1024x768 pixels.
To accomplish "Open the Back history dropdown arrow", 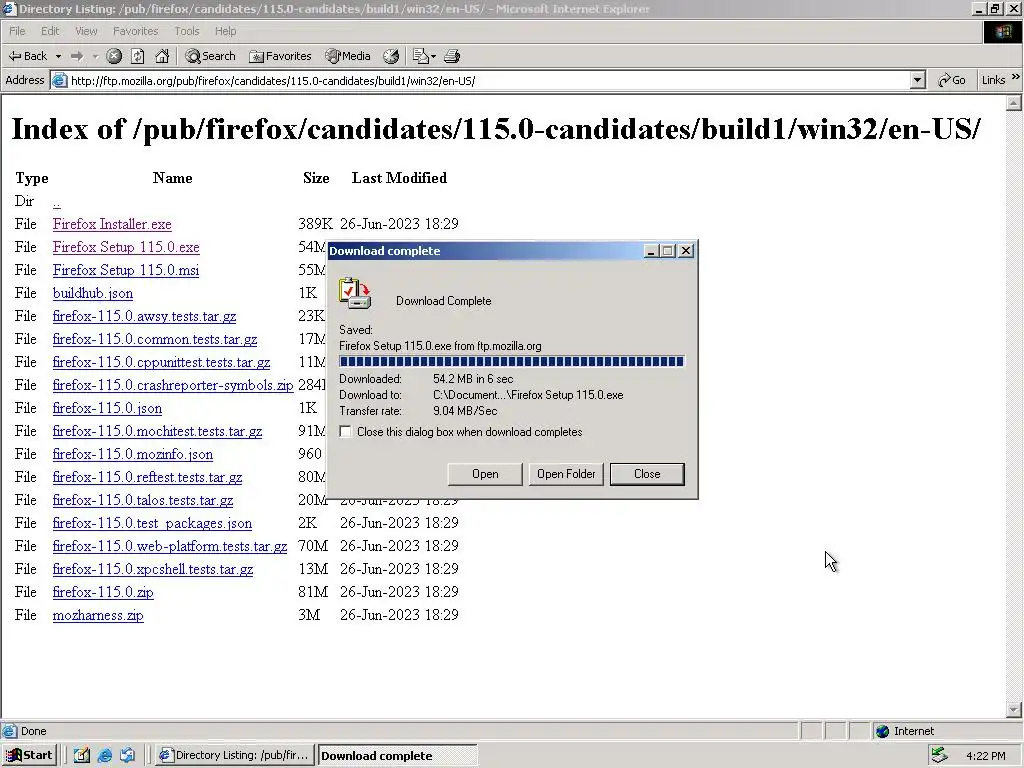I will pos(58,57).
